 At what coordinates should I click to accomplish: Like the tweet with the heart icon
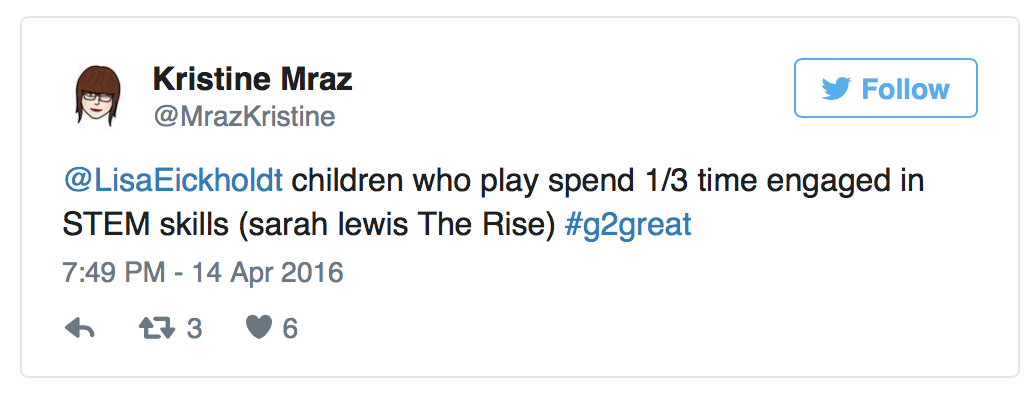(x=259, y=328)
